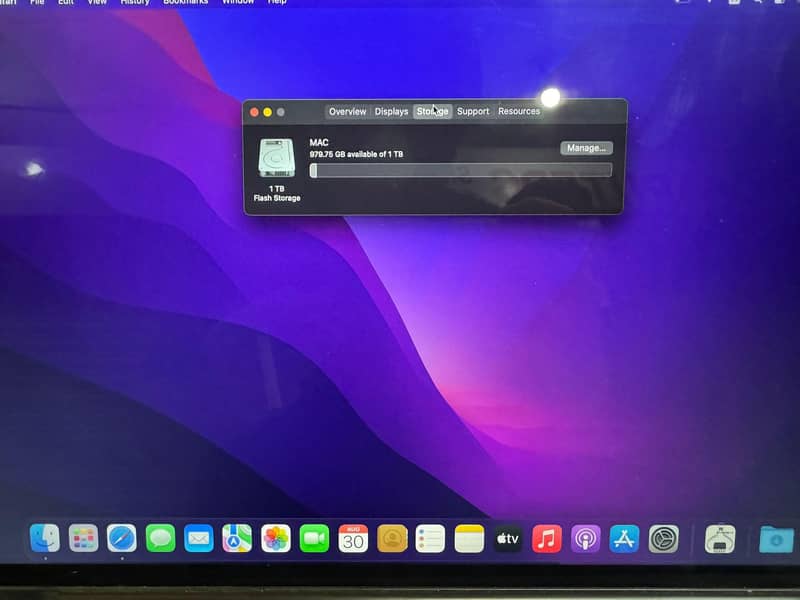Open the Mail app in Dock
The height and width of the screenshot is (600, 800).
click(x=198, y=538)
